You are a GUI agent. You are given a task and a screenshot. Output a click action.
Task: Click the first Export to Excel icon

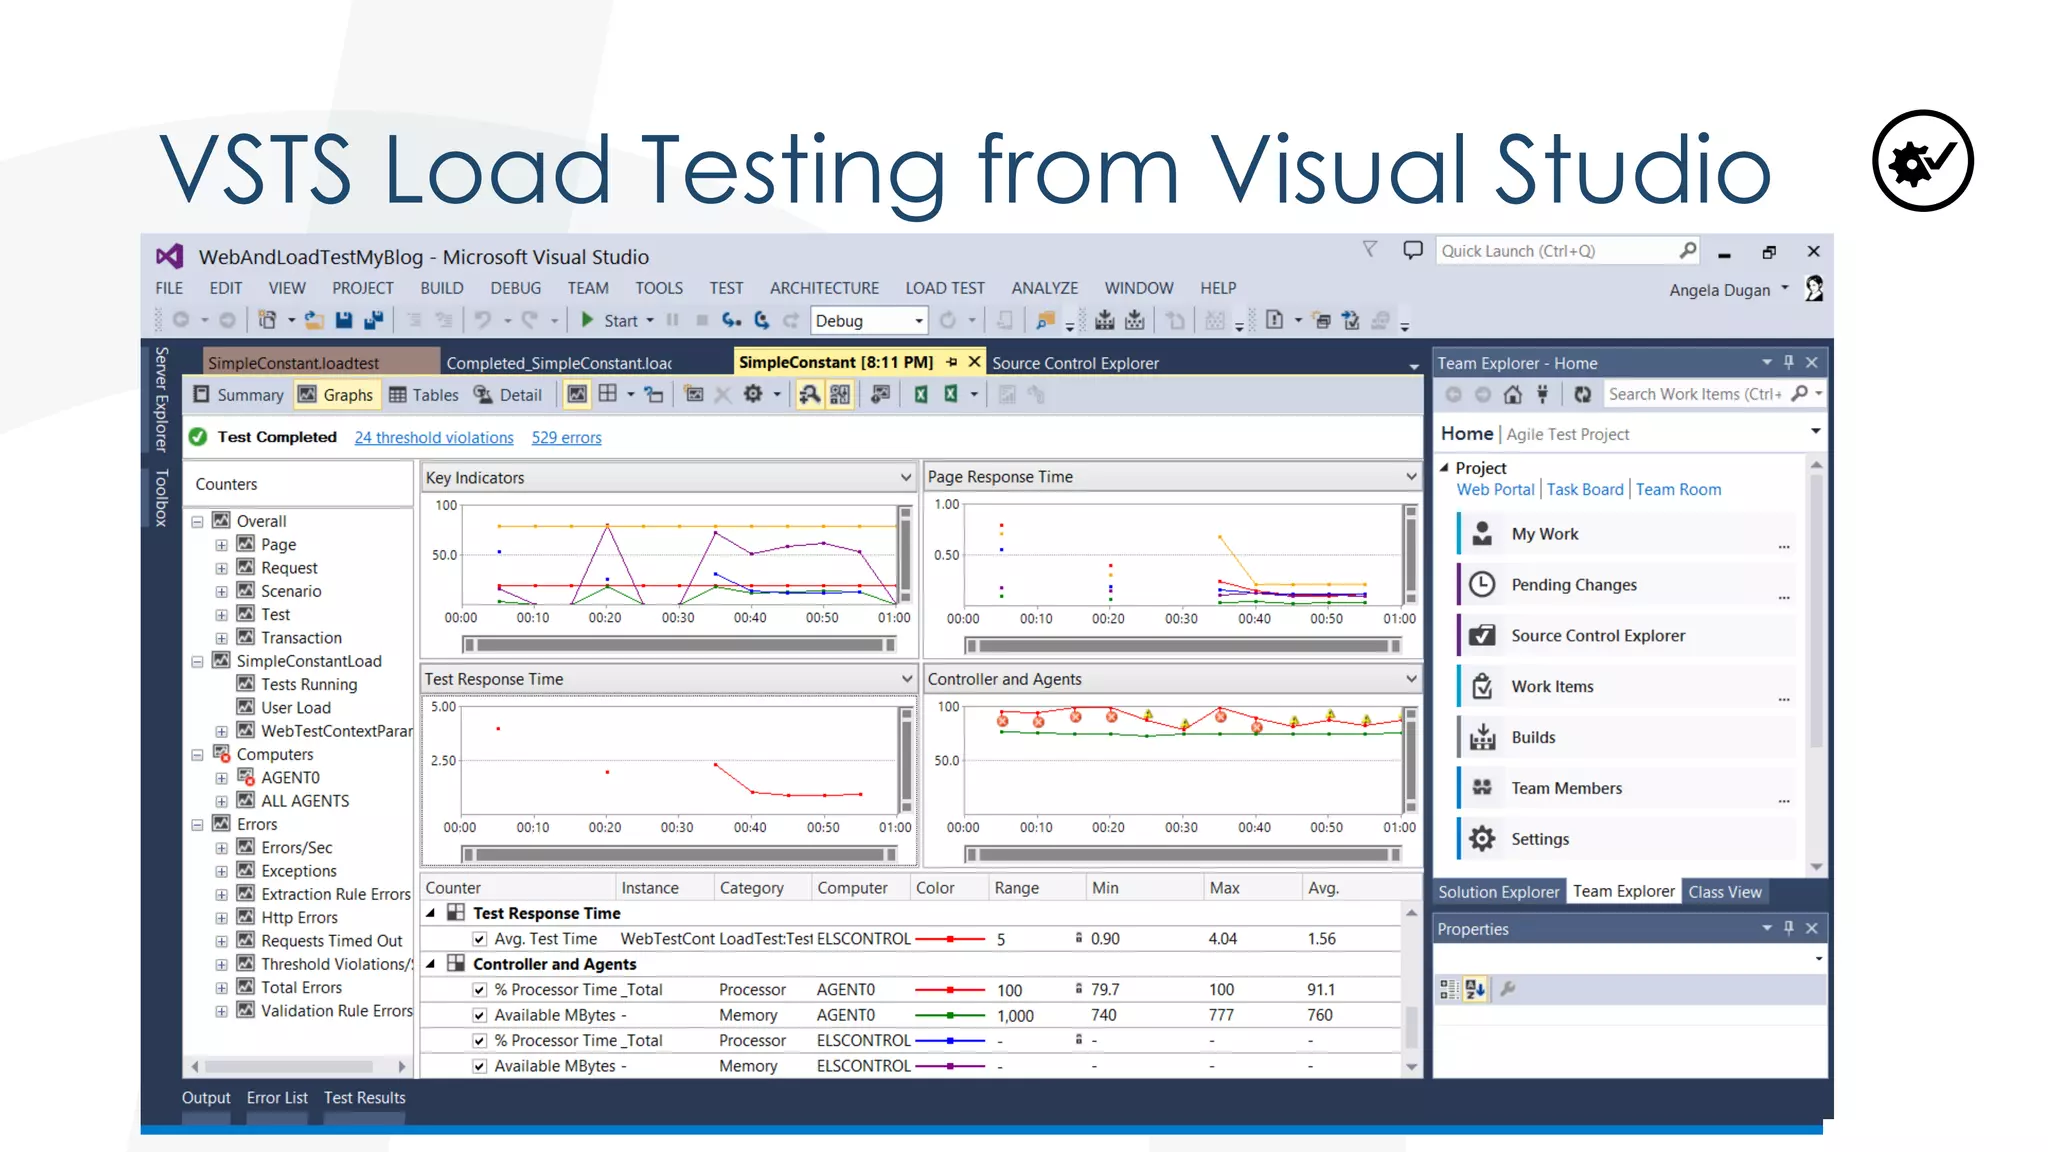pos(921,395)
